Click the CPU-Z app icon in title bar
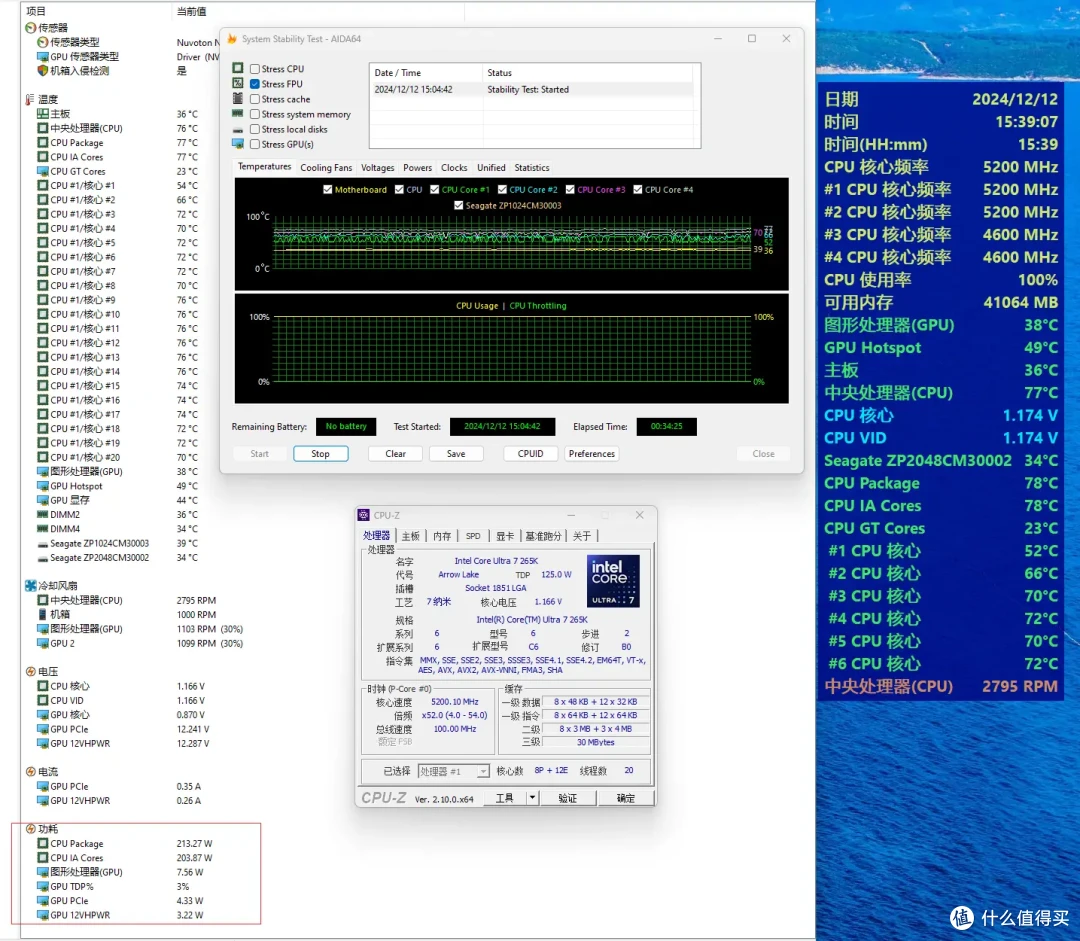The width and height of the screenshot is (1080, 941). pos(364,515)
